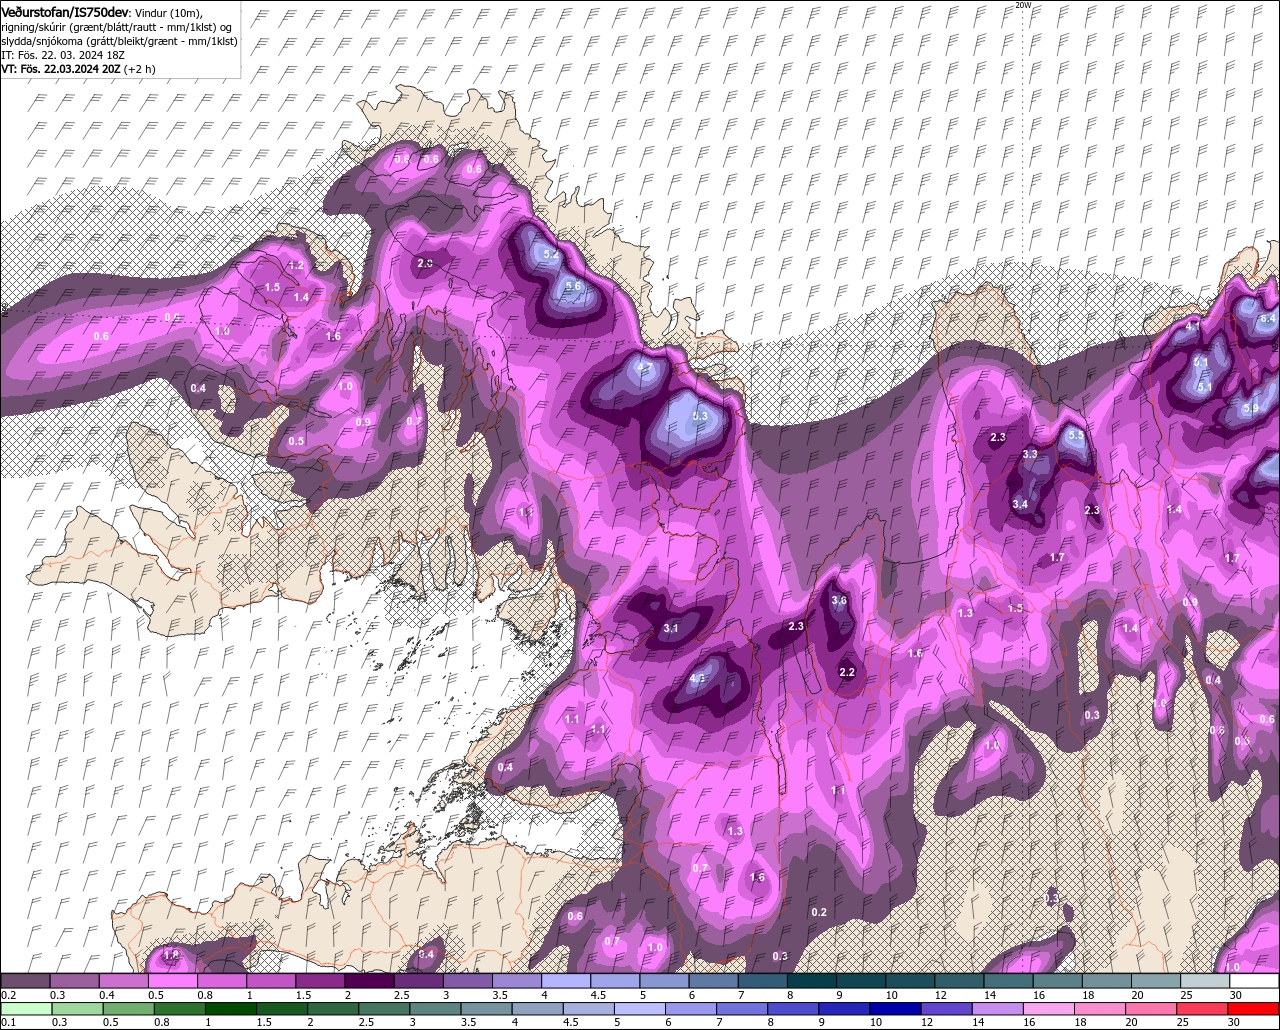Click the 3.1 precipitation value on the map
The height and width of the screenshot is (1030, 1280).
coord(671,629)
